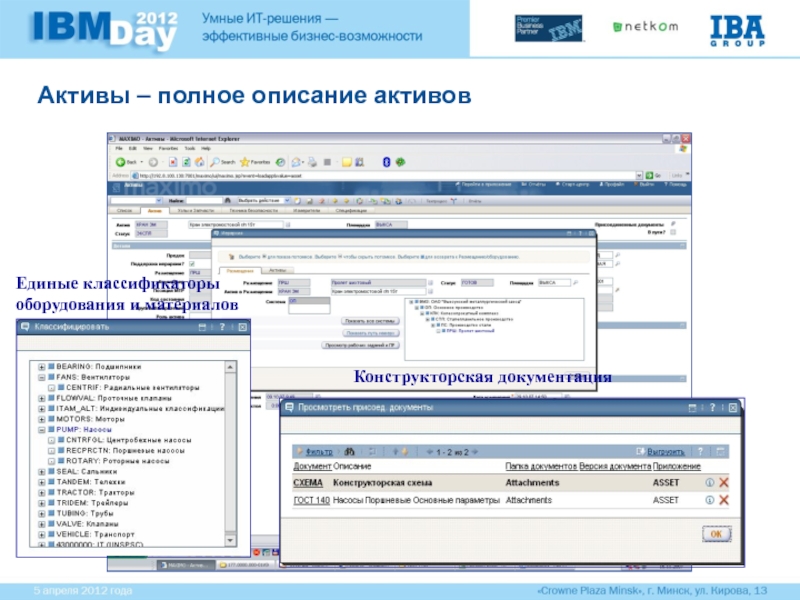Screen dimensions: 800x600
Task: Click binoculars search icon in Maximo toolbar
Action: coord(228,201)
